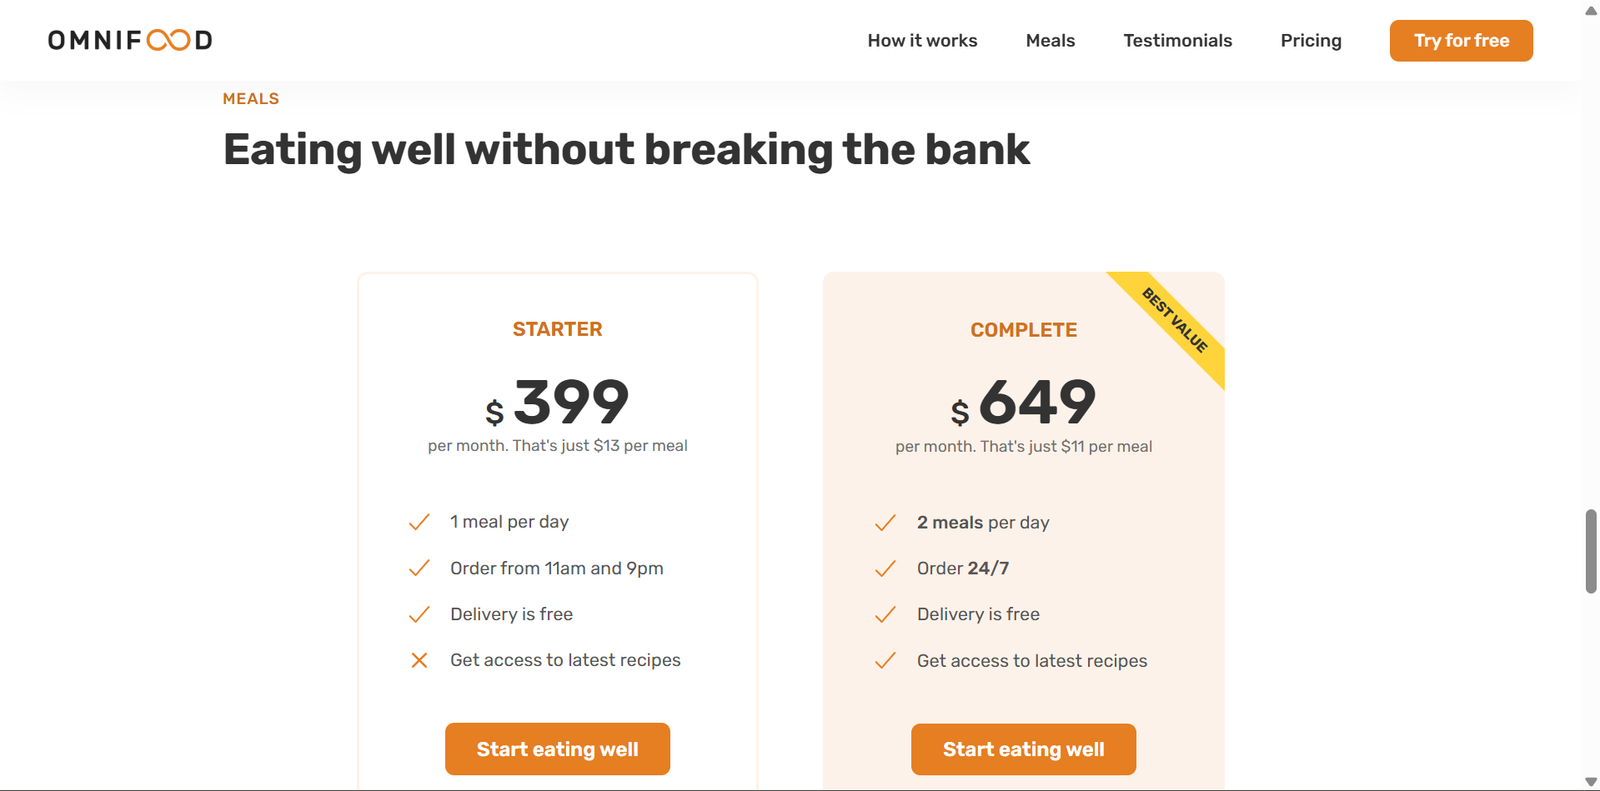Click the scrollbar down arrow
The height and width of the screenshot is (791, 1600).
(1591, 781)
